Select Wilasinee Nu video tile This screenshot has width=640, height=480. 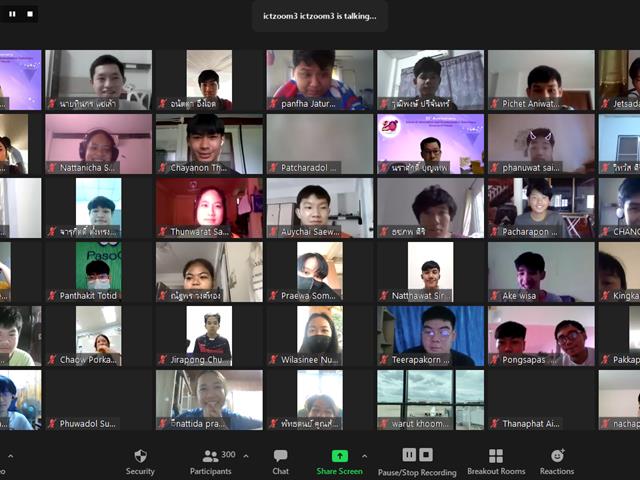[x=320, y=336]
